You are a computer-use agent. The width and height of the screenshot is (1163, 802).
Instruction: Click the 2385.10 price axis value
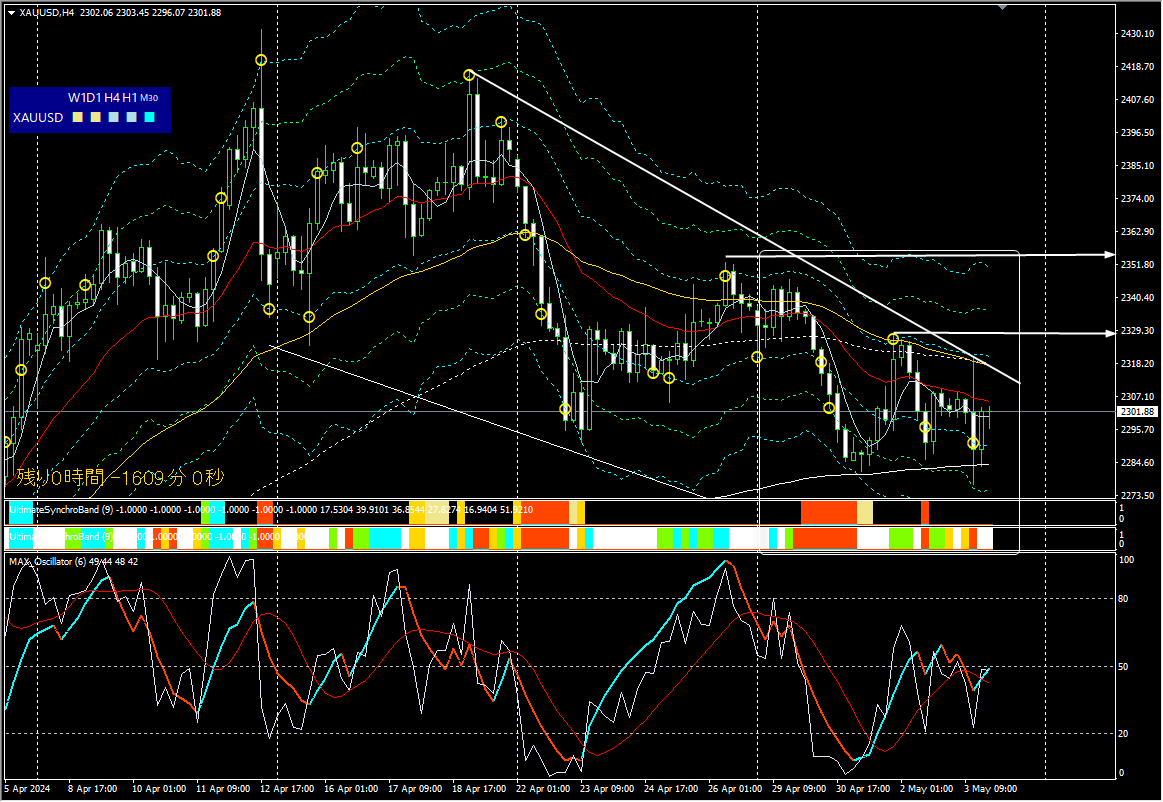(x=1137, y=165)
